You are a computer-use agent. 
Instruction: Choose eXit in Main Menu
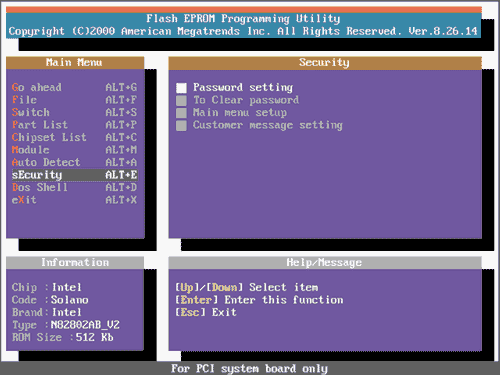click(x=75, y=200)
